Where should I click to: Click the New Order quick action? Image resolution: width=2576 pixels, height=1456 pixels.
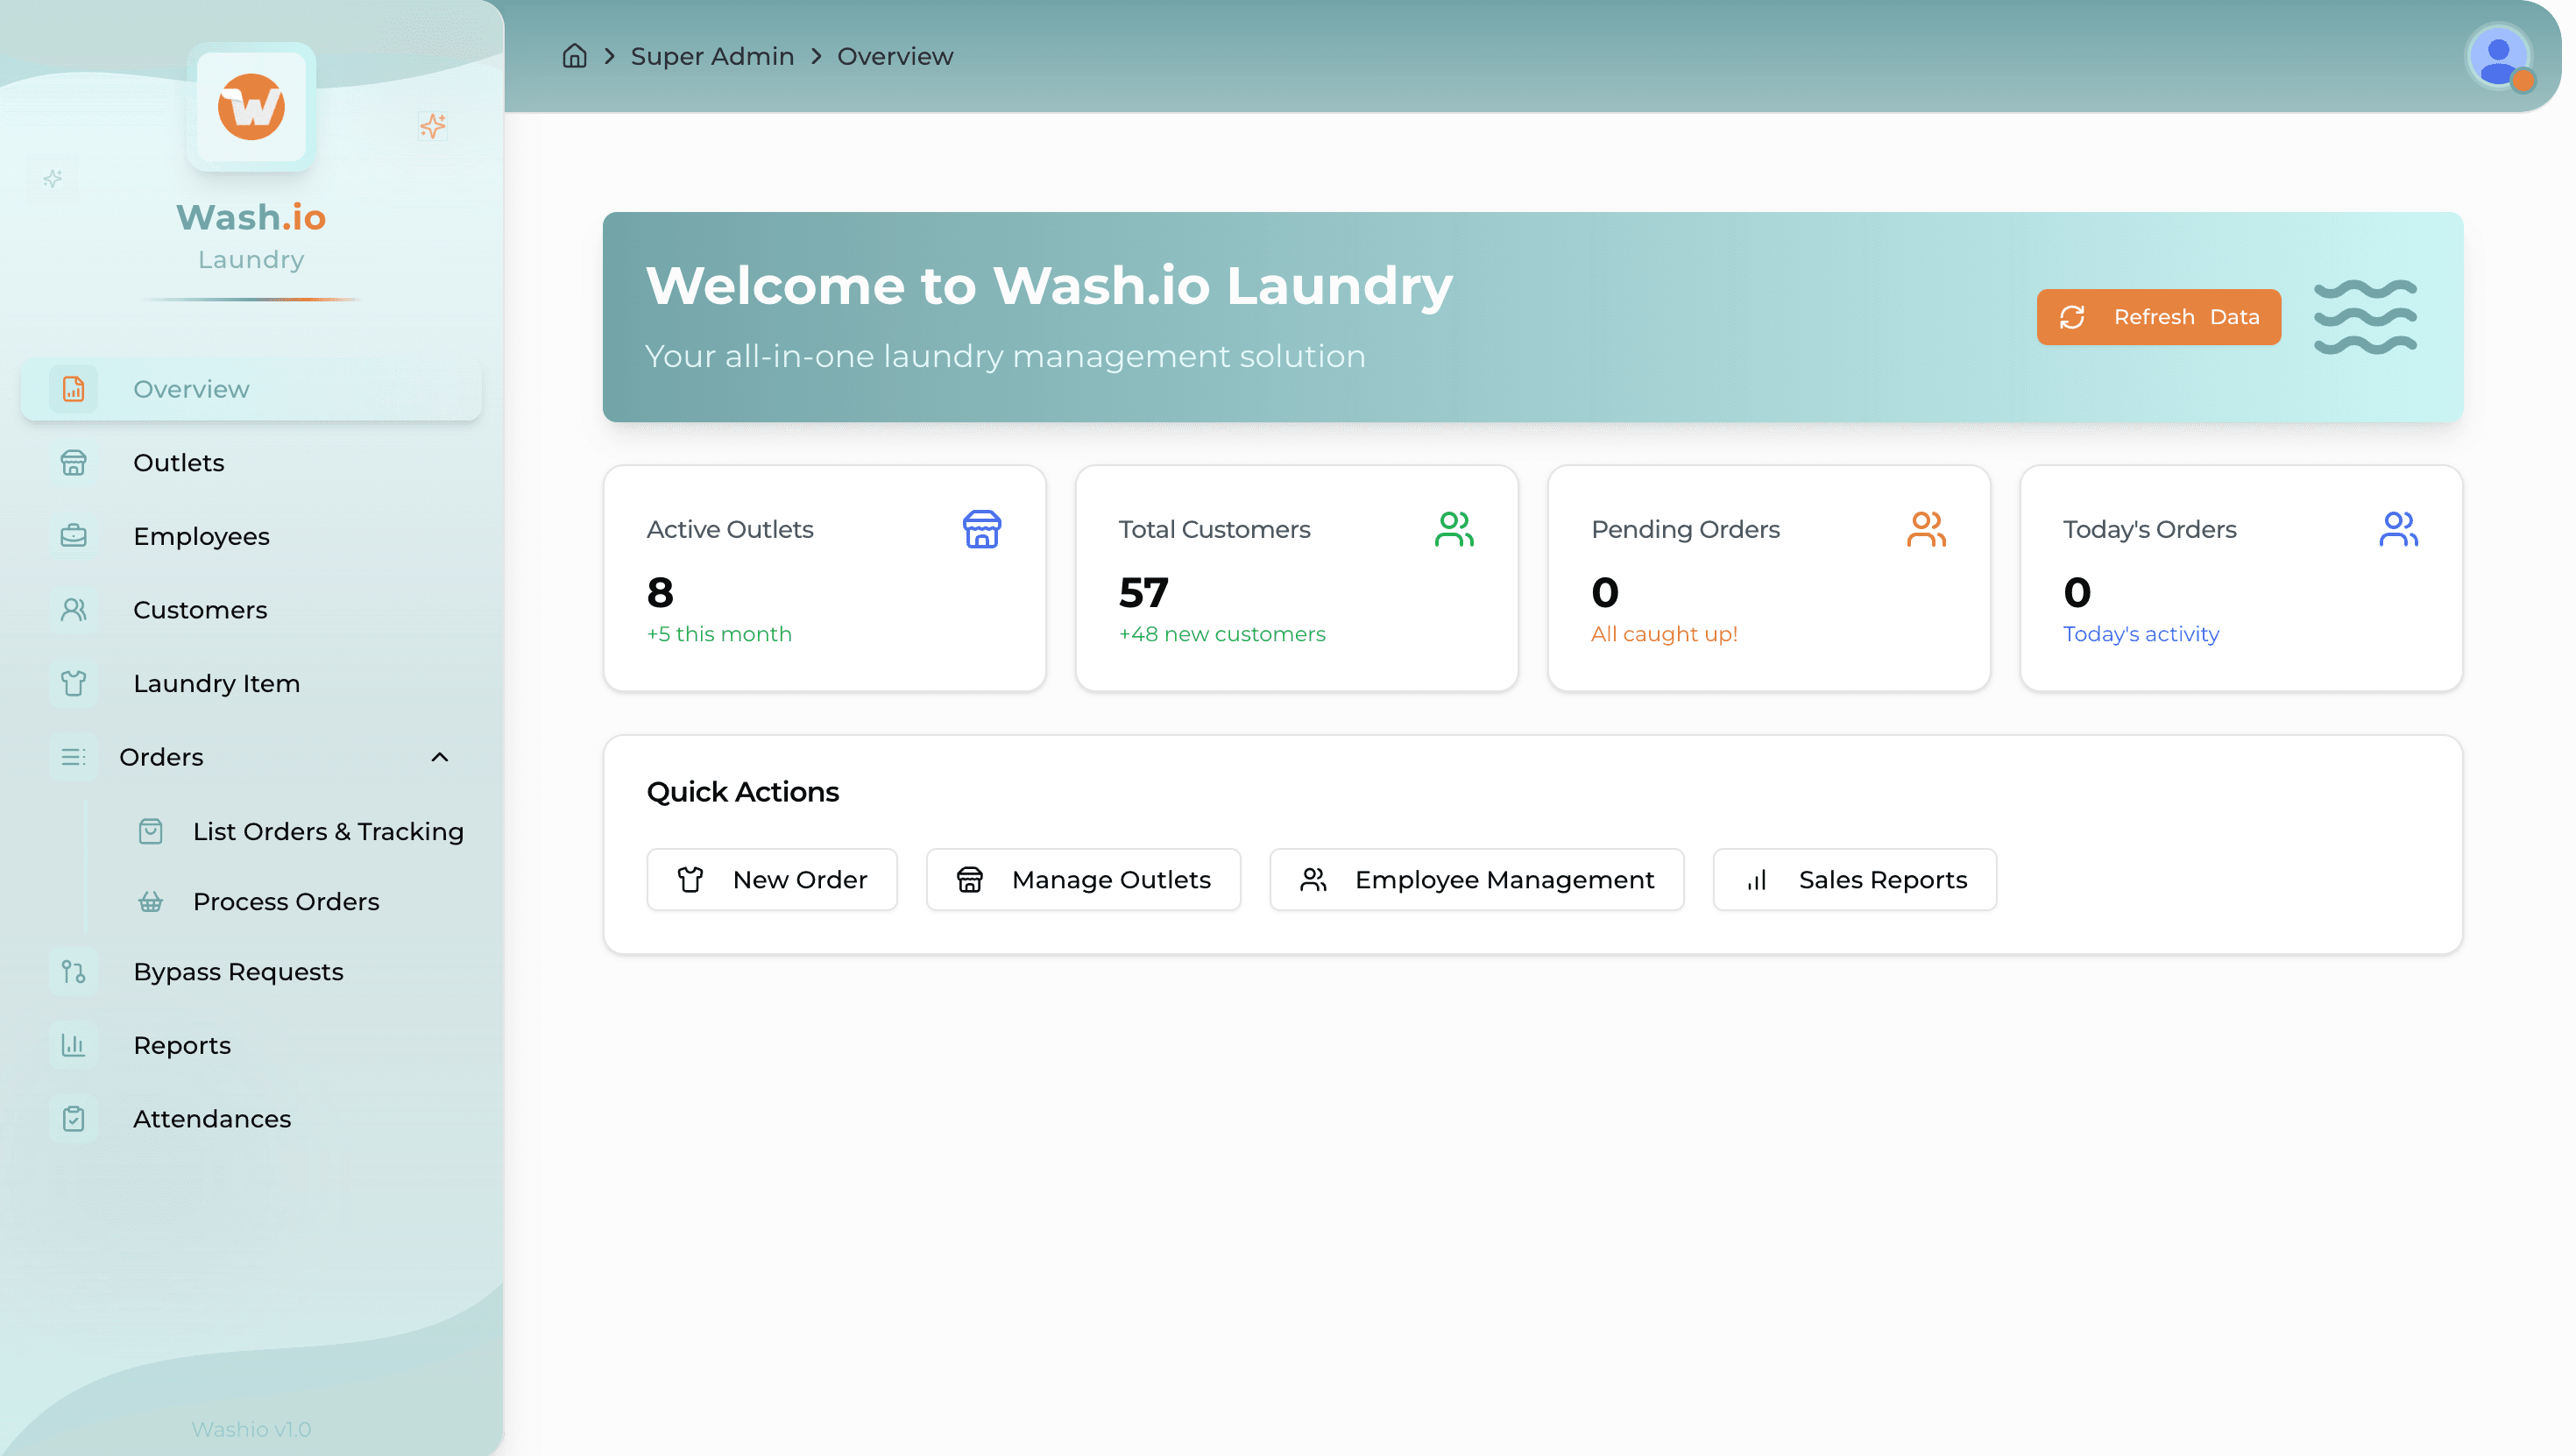point(771,879)
